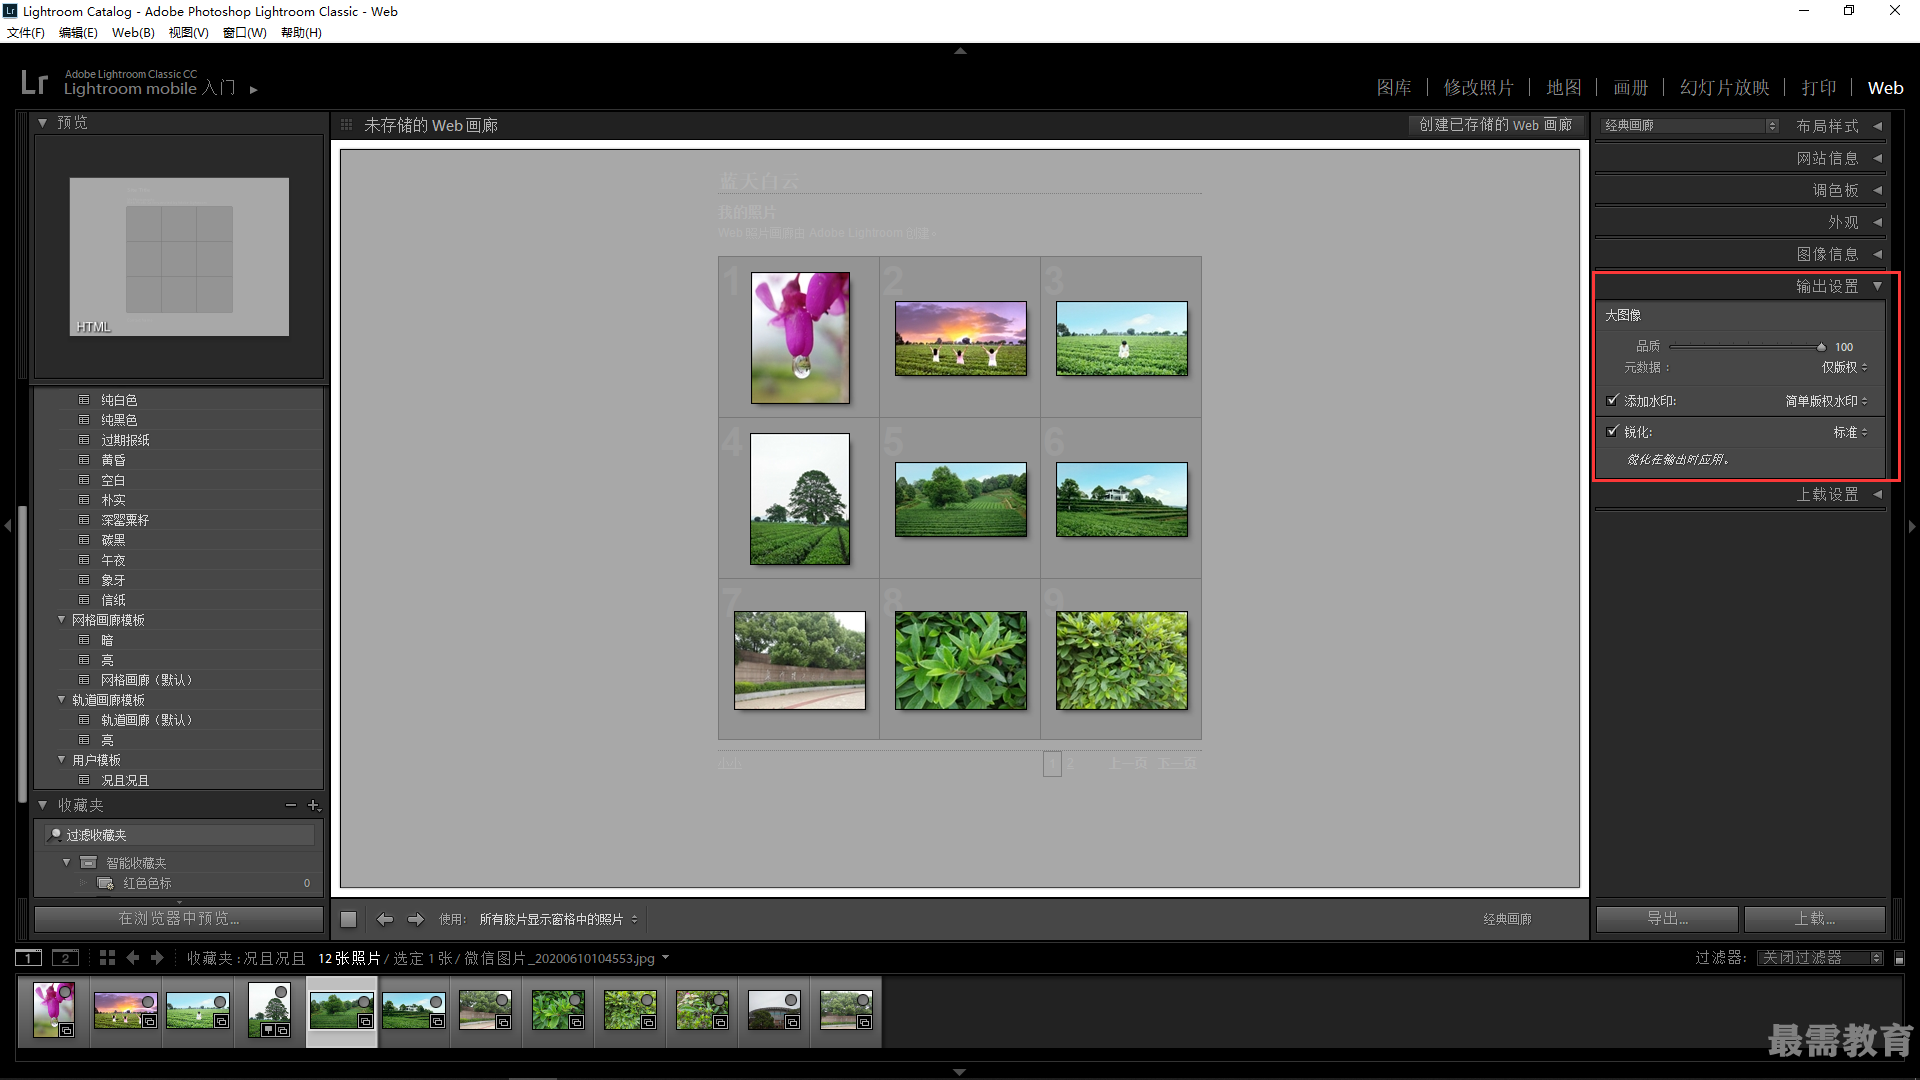Click the 品质 quality slider track
1920x1080 pixels.
[x=1746, y=347]
